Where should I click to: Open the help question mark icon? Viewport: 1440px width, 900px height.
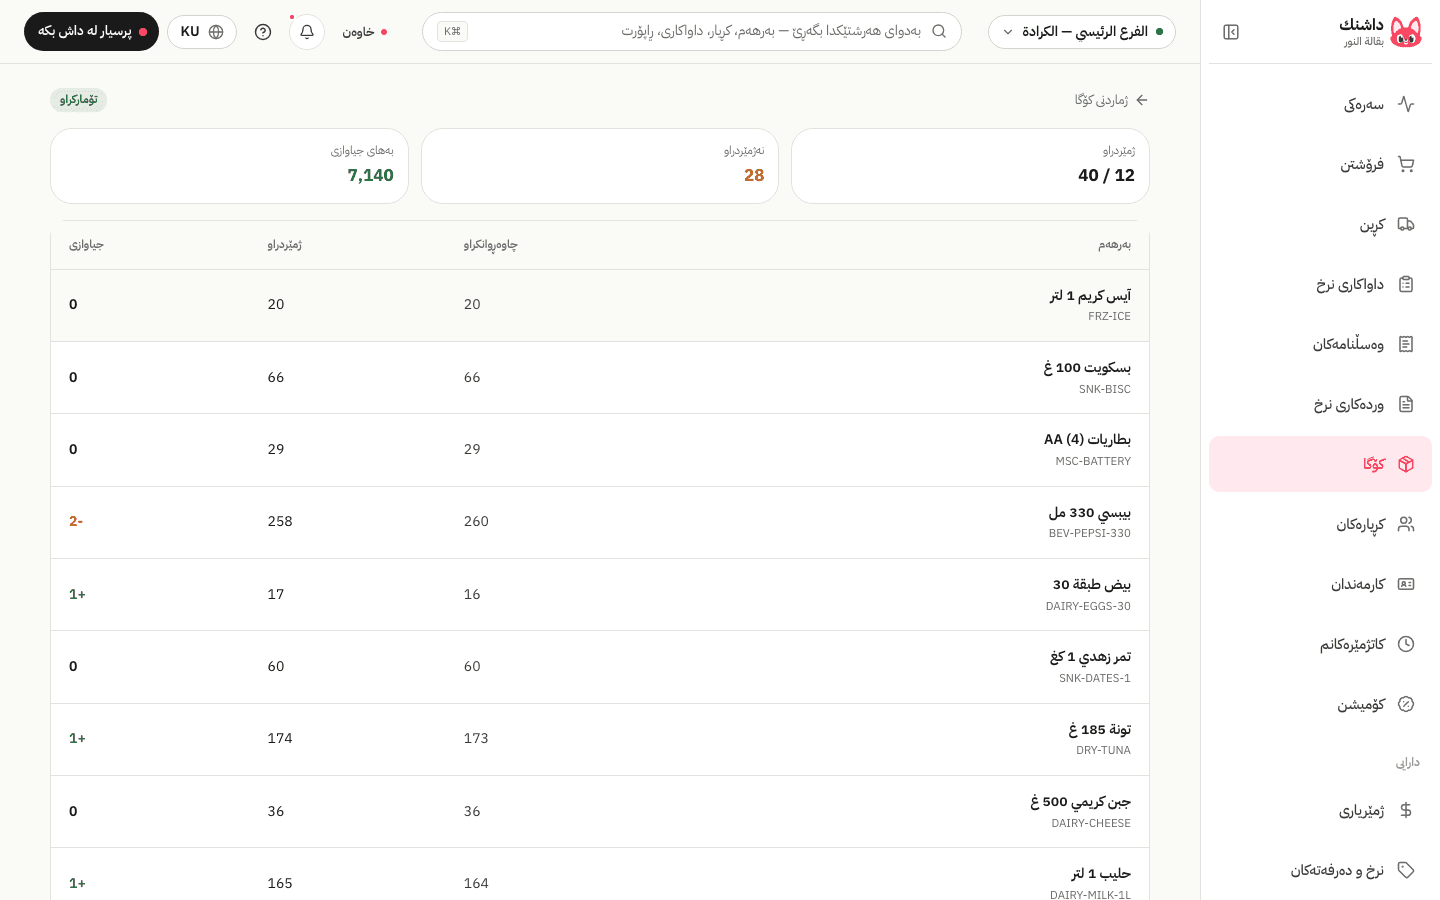click(263, 32)
